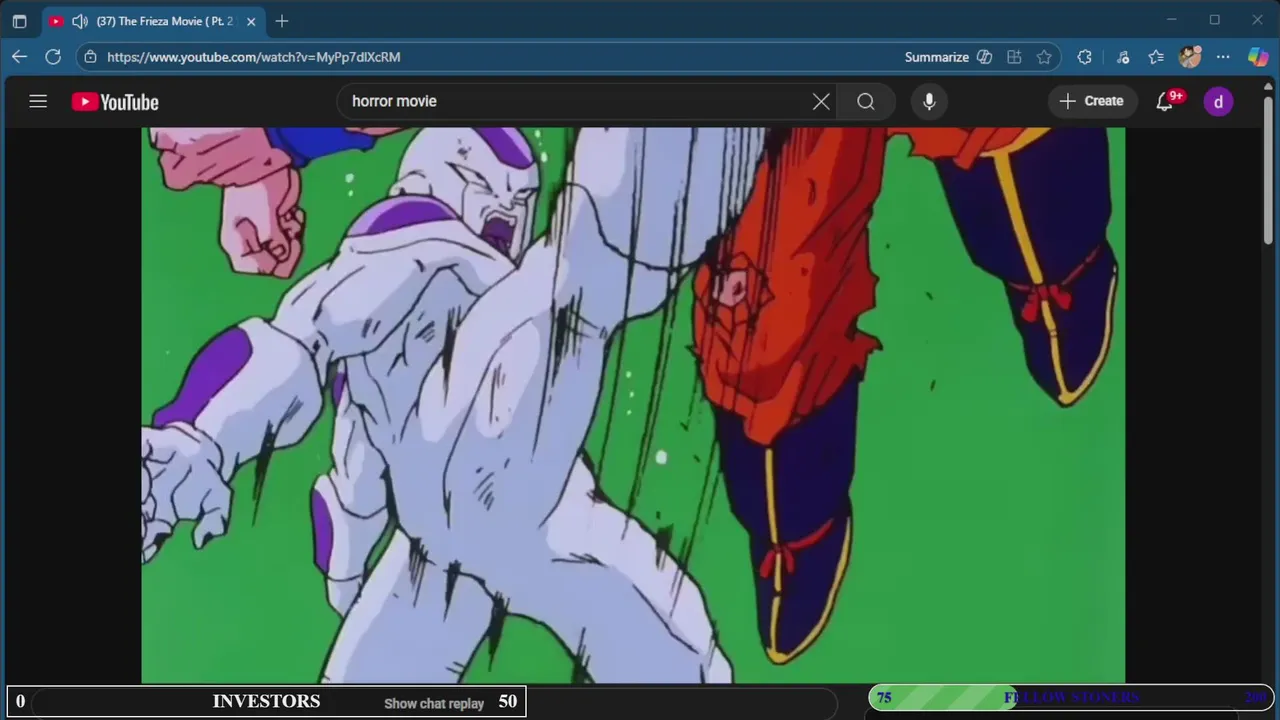Go back to previous page
The image size is (1280, 720).
click(19, 57)
